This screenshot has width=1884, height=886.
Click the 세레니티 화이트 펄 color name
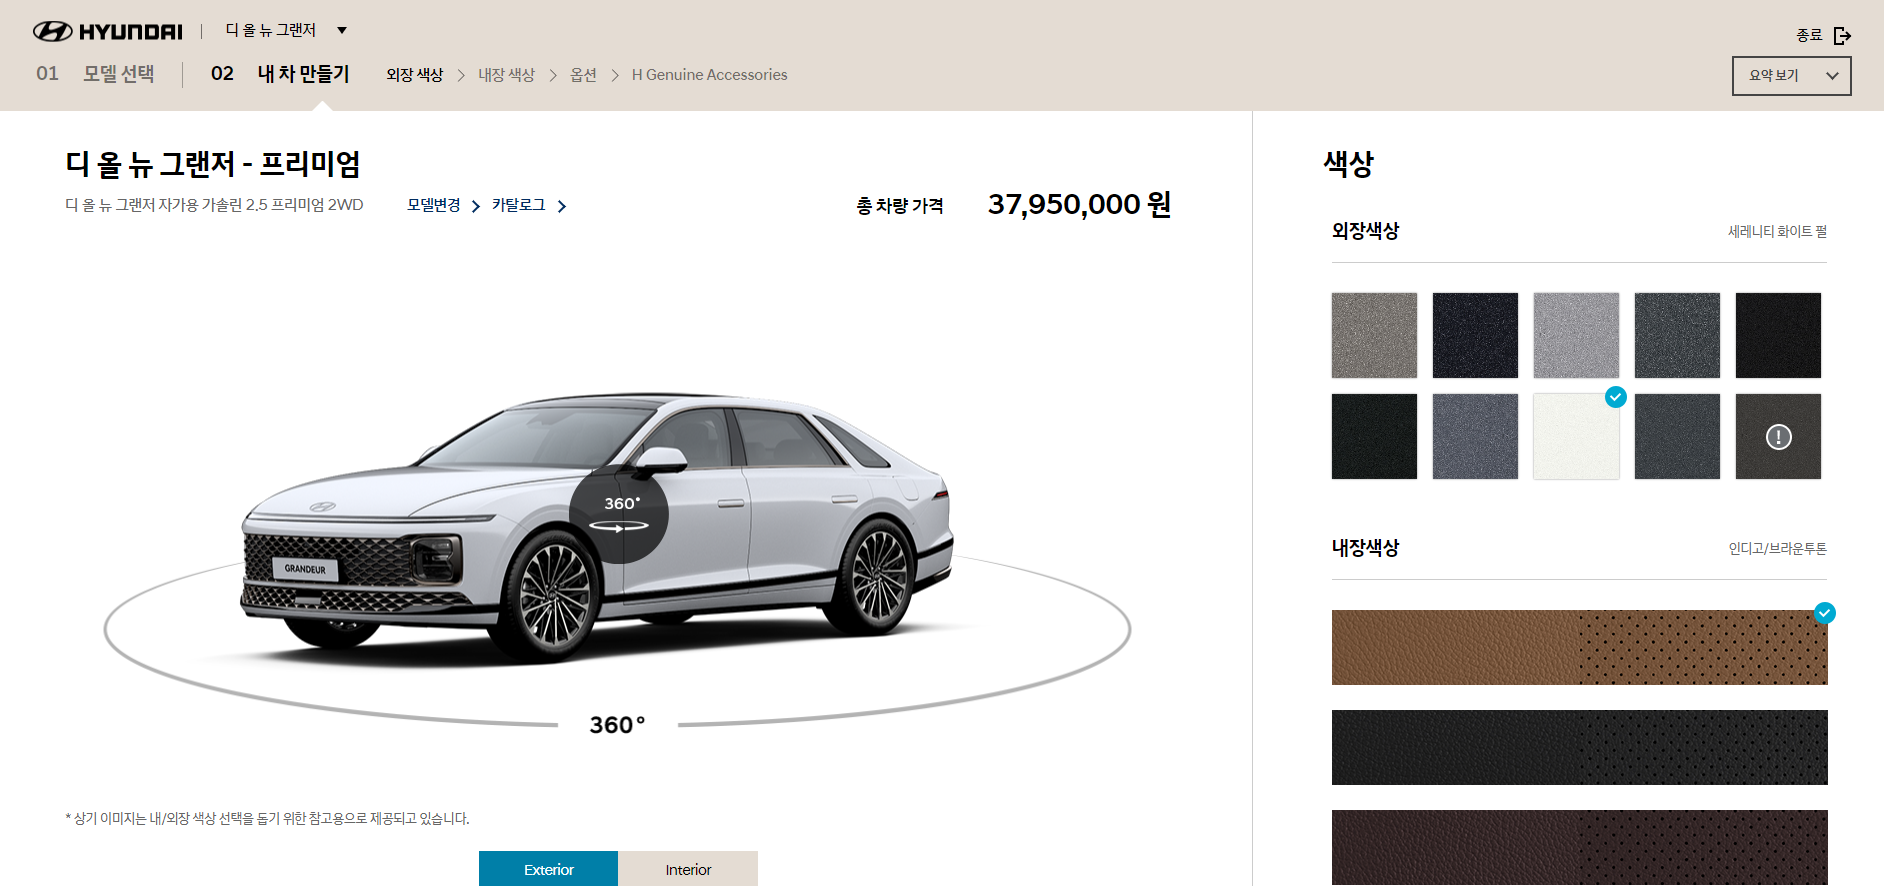(1777, 232)
